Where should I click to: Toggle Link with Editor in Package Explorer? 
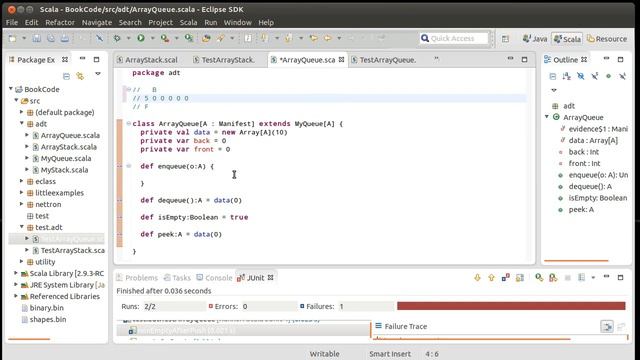pos(80,76)
